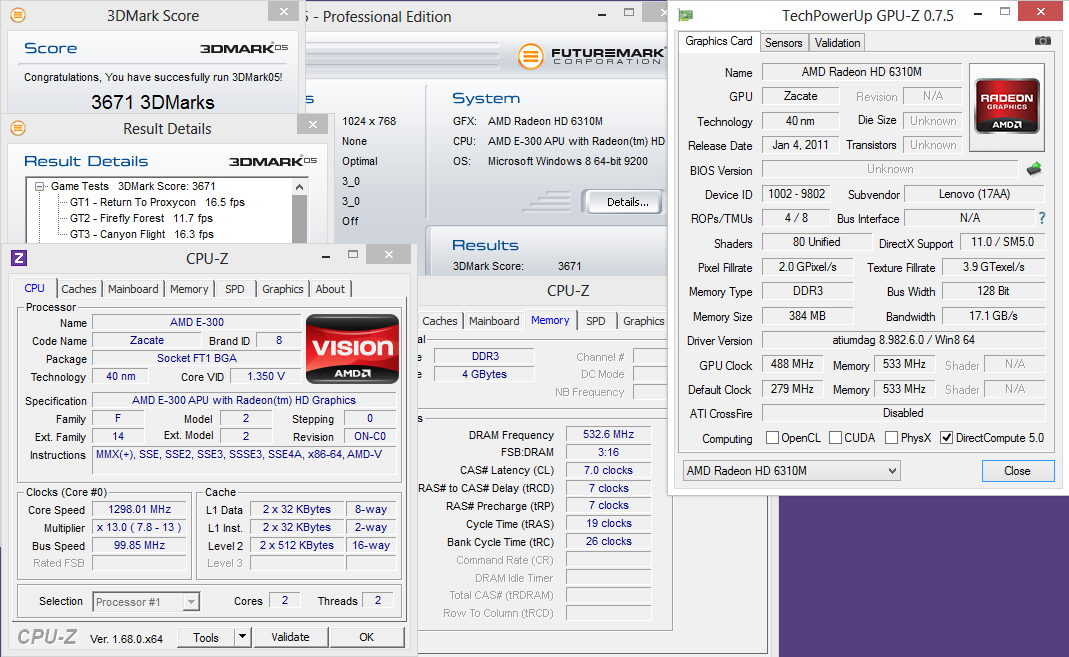The height and width of the screenshot is (657, 1069).
Task: Click the Socket FT1 BGA package value
Action: pyautogui.click(x=196, y=358)
